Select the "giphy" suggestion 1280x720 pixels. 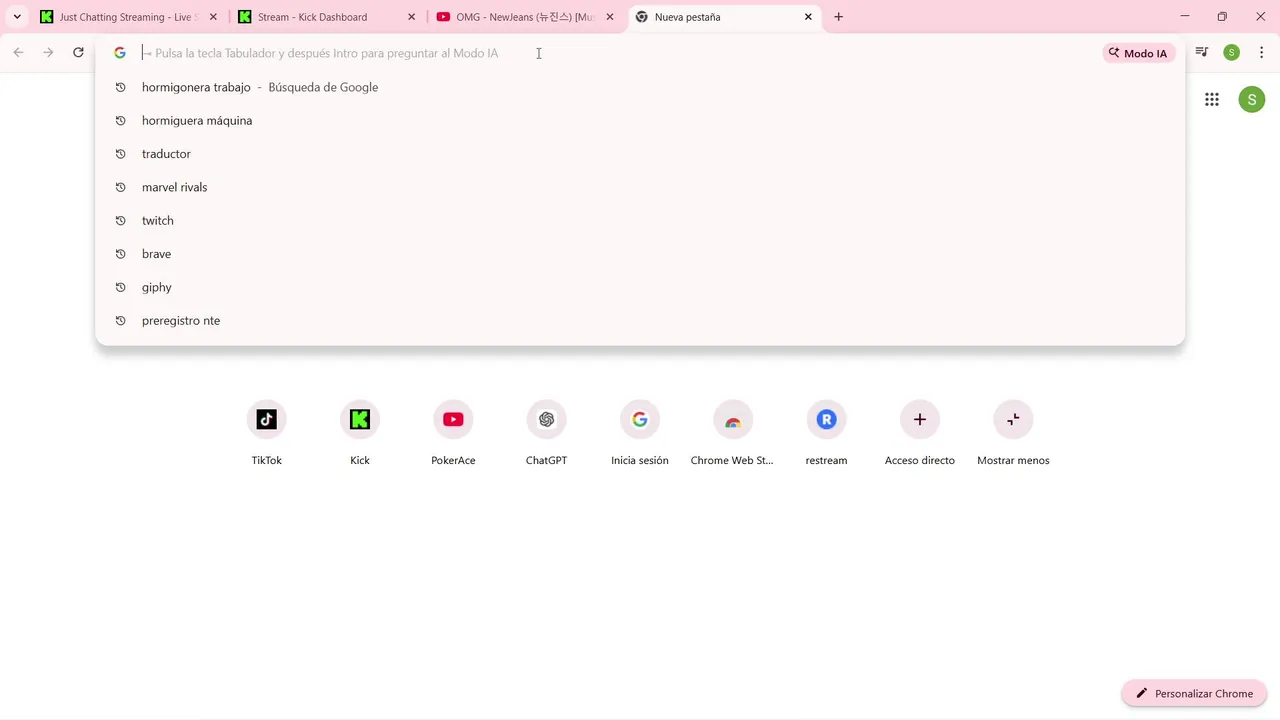click(640, 287)
